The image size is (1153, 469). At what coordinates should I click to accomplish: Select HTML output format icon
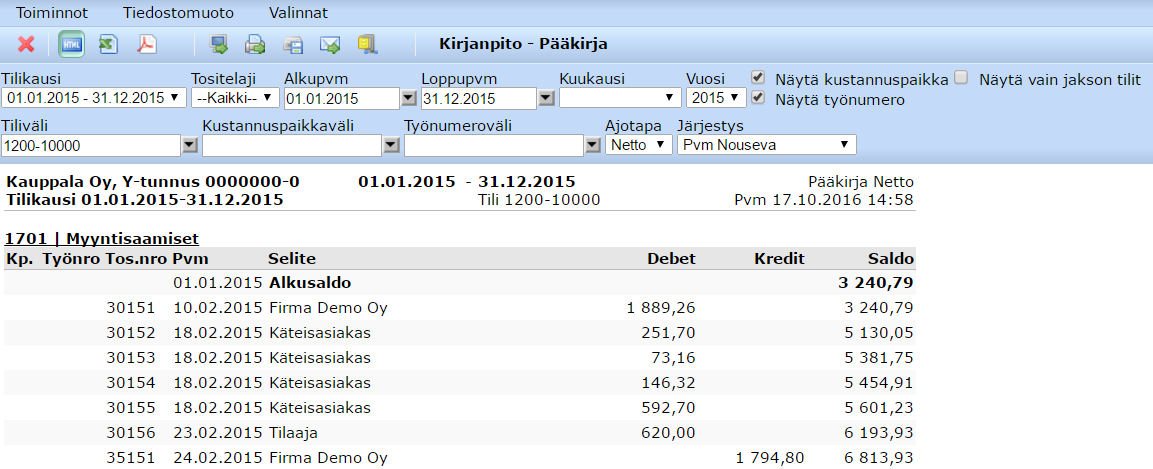[x=71, y=44]
